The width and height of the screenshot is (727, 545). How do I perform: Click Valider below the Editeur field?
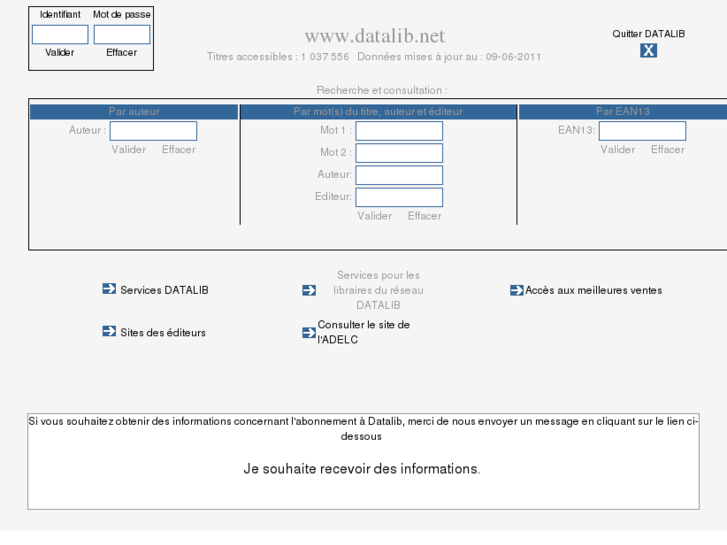(374, 216)
